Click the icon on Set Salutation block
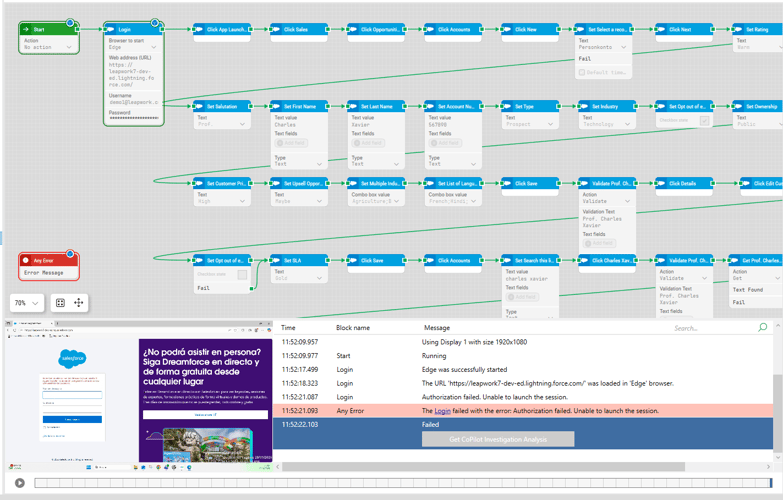Image resolution: width=783 pixels, height=500 pixels. pos(199,106)
